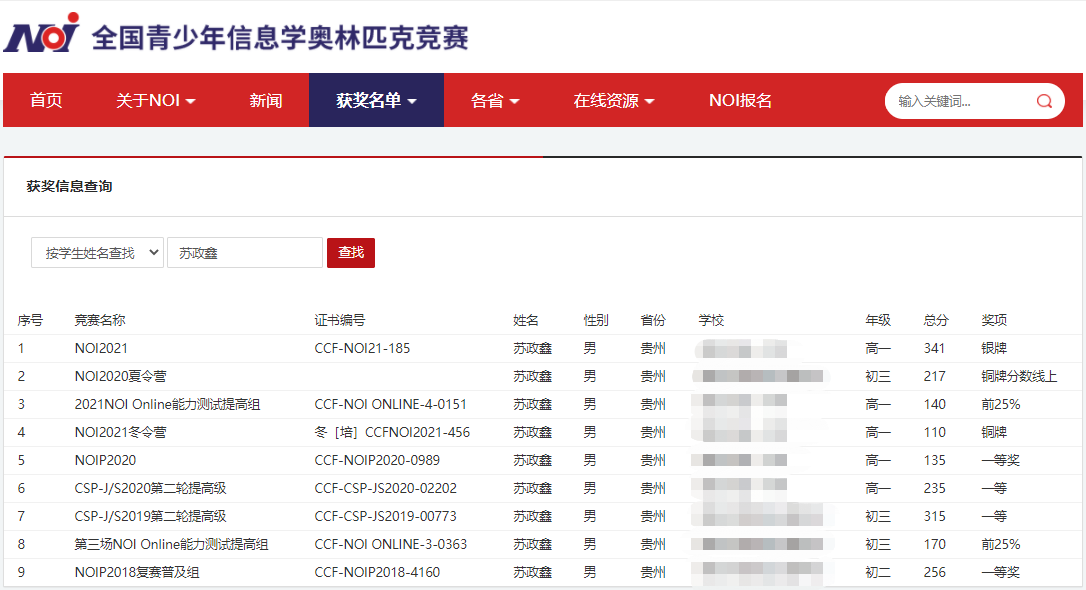Image resolution: width=1086 pixels, height=590 pixels.
Task: Click certificate number CCF-CSP-JS2020-02202
Action: pyautogui.click(x=386, y=488)
